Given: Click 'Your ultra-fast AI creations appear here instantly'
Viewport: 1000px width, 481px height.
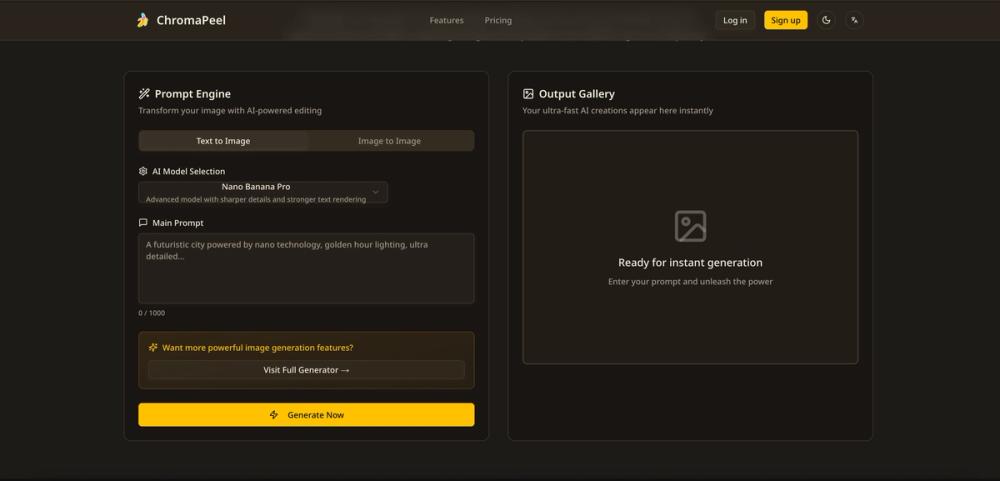Looking at the screenshot, I should point(617,110).
